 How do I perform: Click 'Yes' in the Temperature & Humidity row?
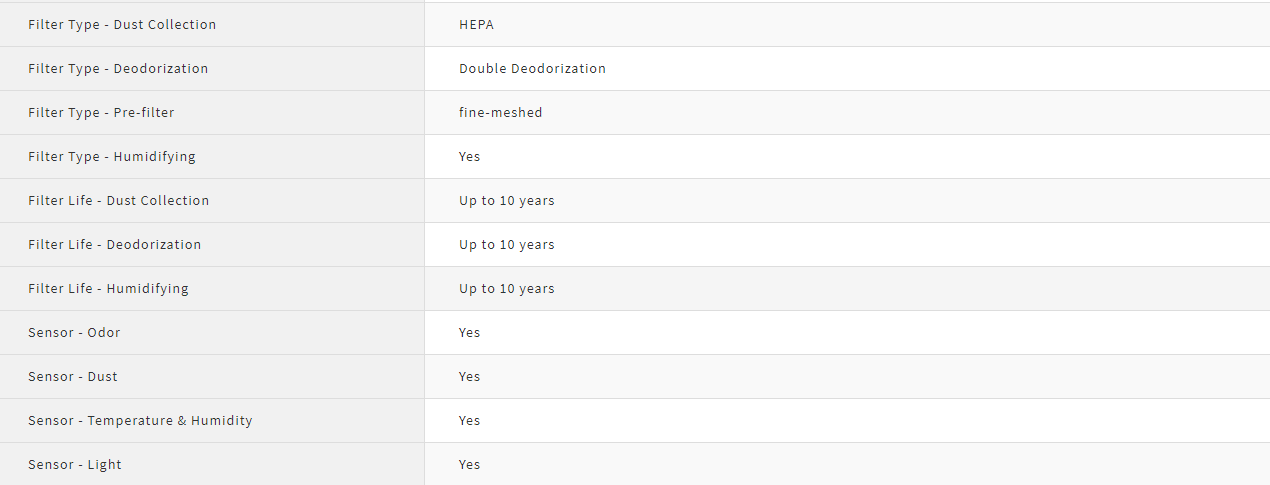(x=470, y=421)
